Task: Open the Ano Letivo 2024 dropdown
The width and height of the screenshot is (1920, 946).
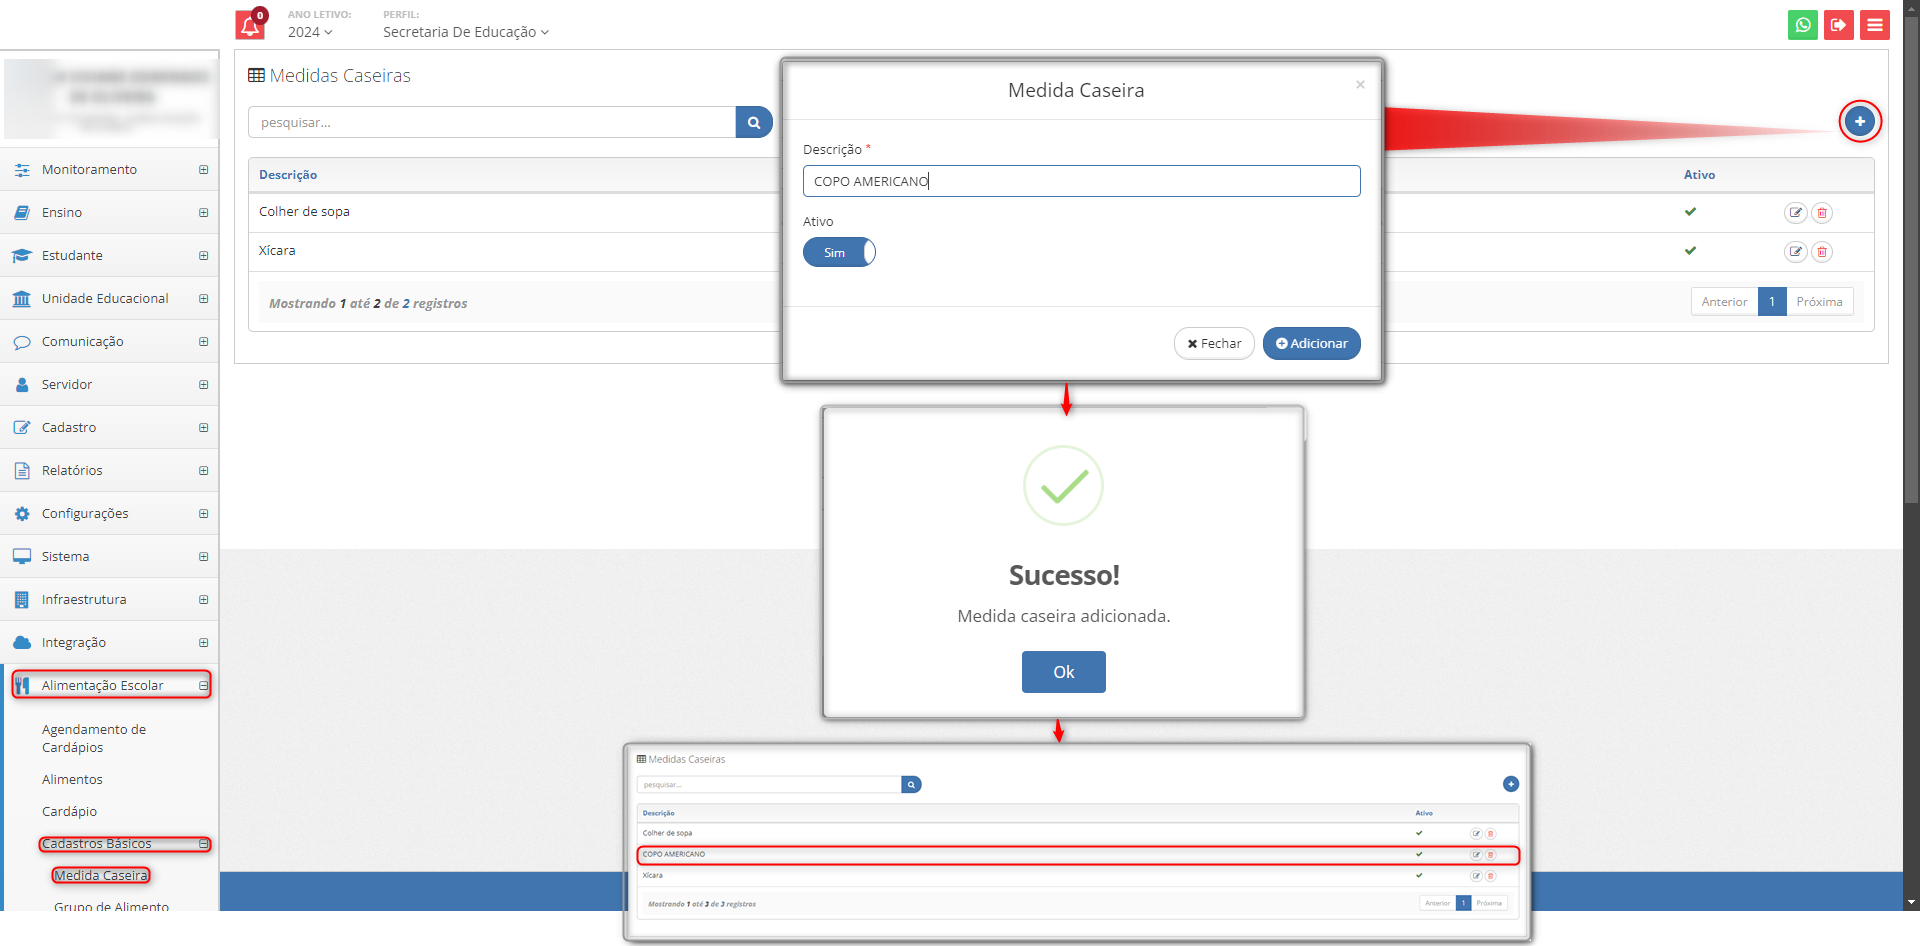Action: click(x=310, y=32)
